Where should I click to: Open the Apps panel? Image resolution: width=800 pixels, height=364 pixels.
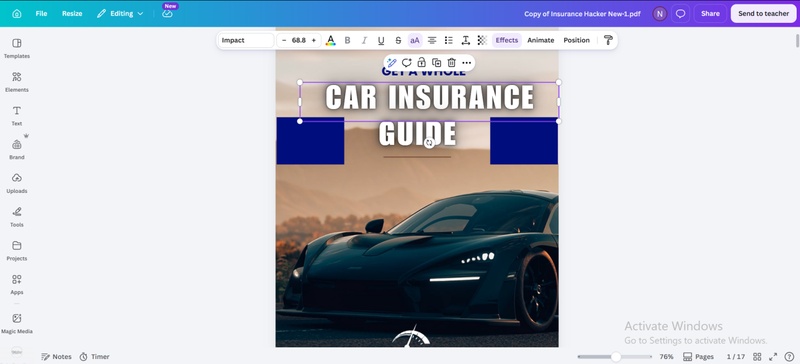click(x=17, y=284)
